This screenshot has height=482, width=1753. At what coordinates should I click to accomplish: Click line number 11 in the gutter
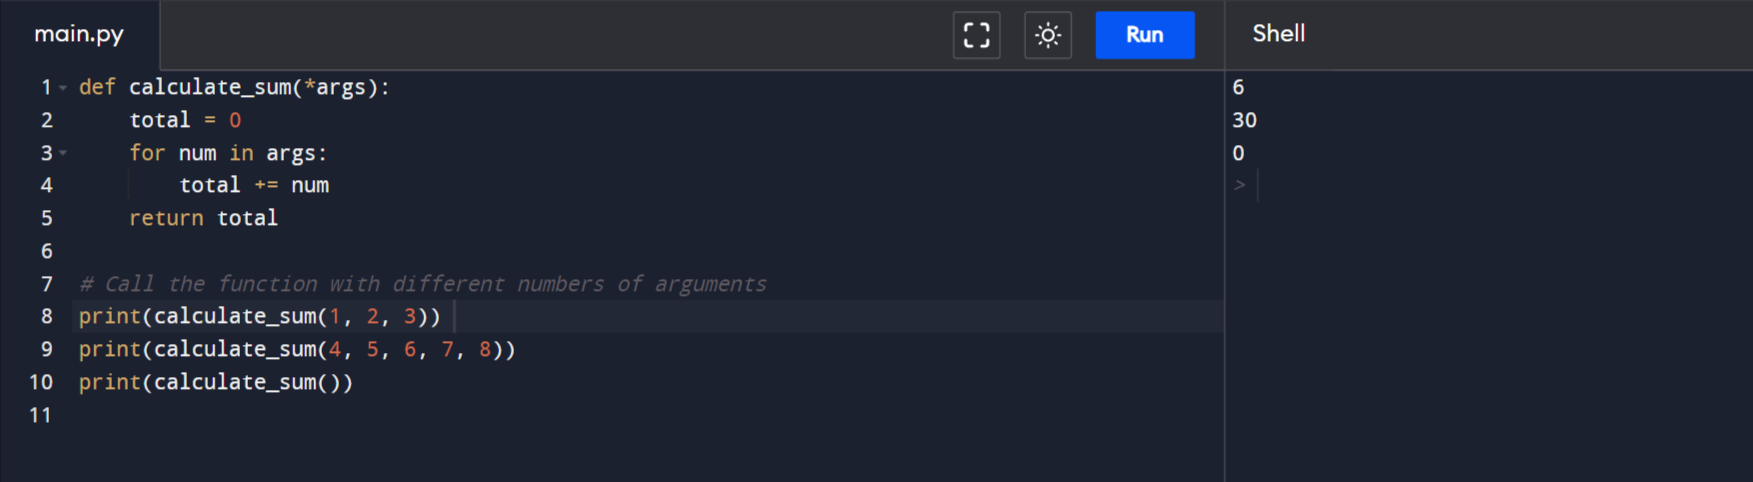point(40,415)
